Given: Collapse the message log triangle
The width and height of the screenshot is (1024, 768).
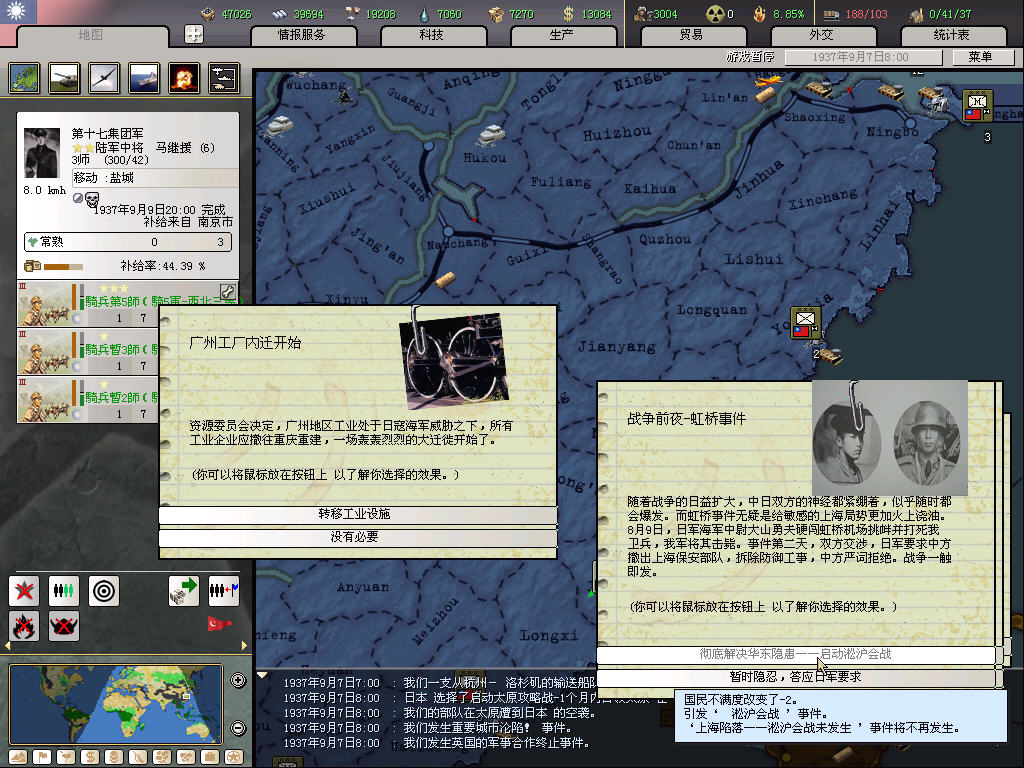Looking at the screenshot, I should [x=262, y=675].
